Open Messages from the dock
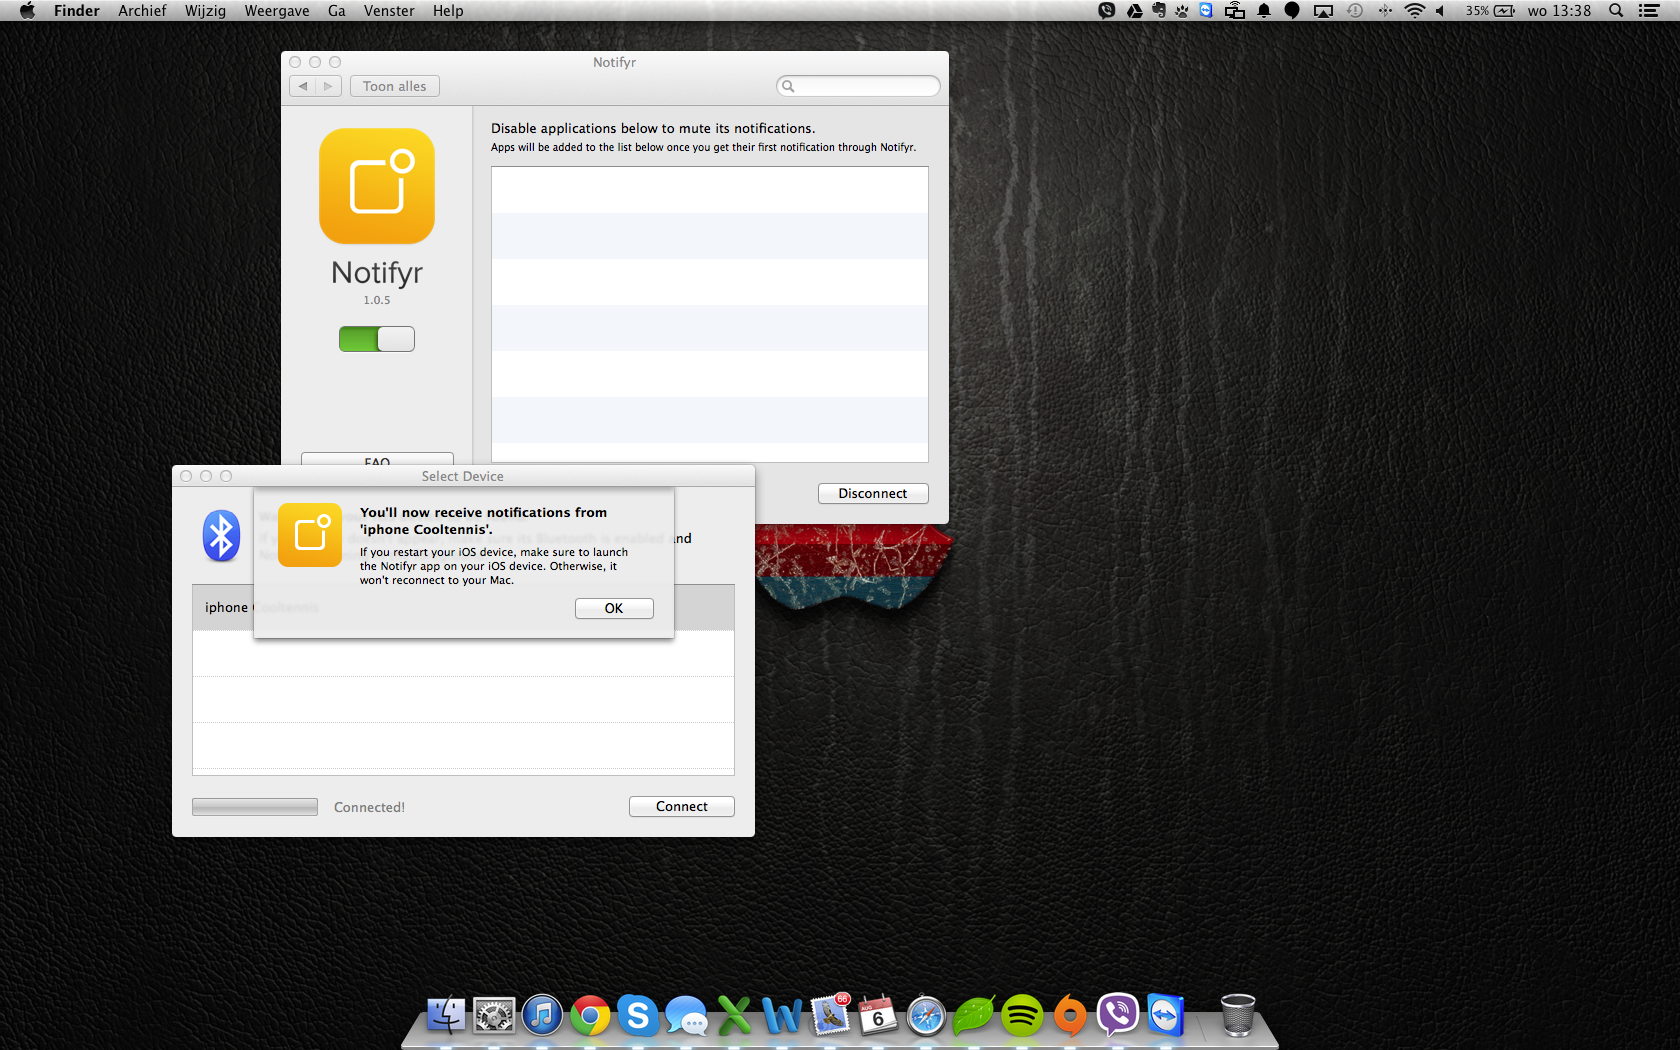Image resolution: width=1680 pixels, height=1050 pixels. point(686,1016)
